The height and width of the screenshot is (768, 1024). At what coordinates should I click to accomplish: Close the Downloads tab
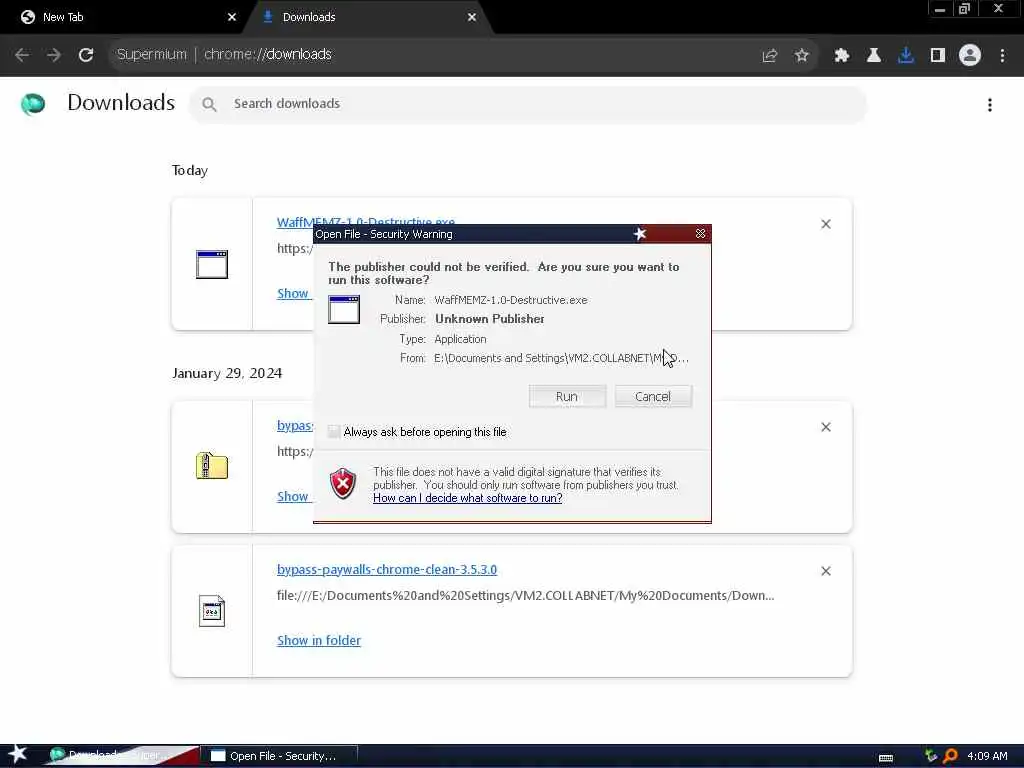coord(472,17)
